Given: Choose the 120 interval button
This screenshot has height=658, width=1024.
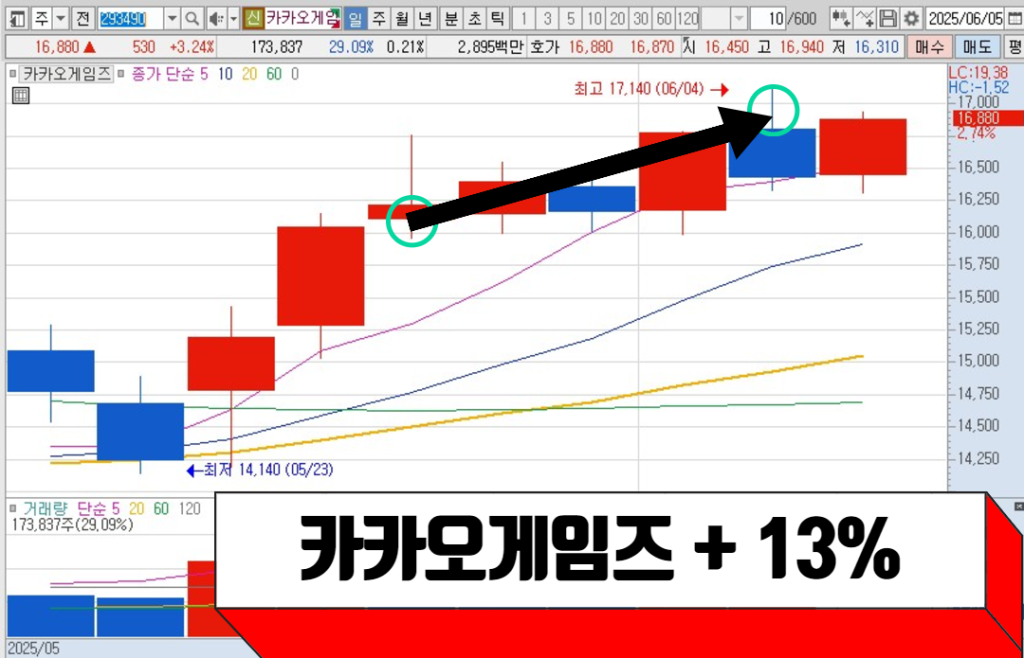Looking at the screenshot, I should tap(687, 19).
